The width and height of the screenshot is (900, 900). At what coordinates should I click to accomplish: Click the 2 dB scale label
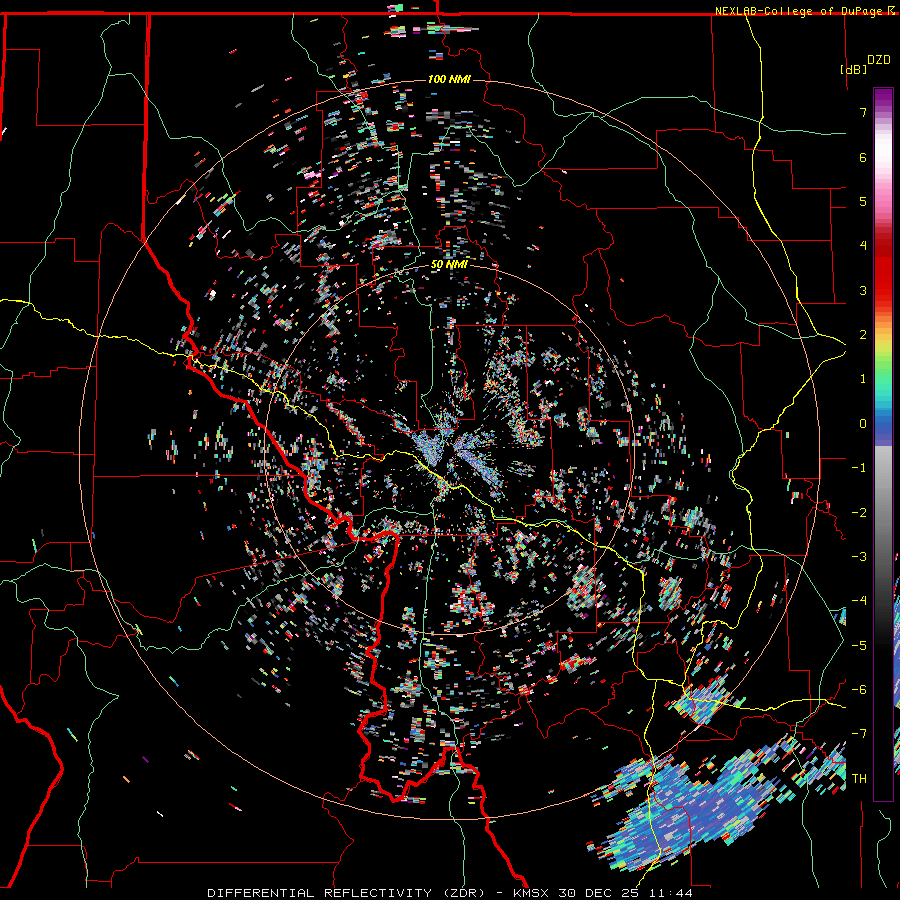point(863,335)
